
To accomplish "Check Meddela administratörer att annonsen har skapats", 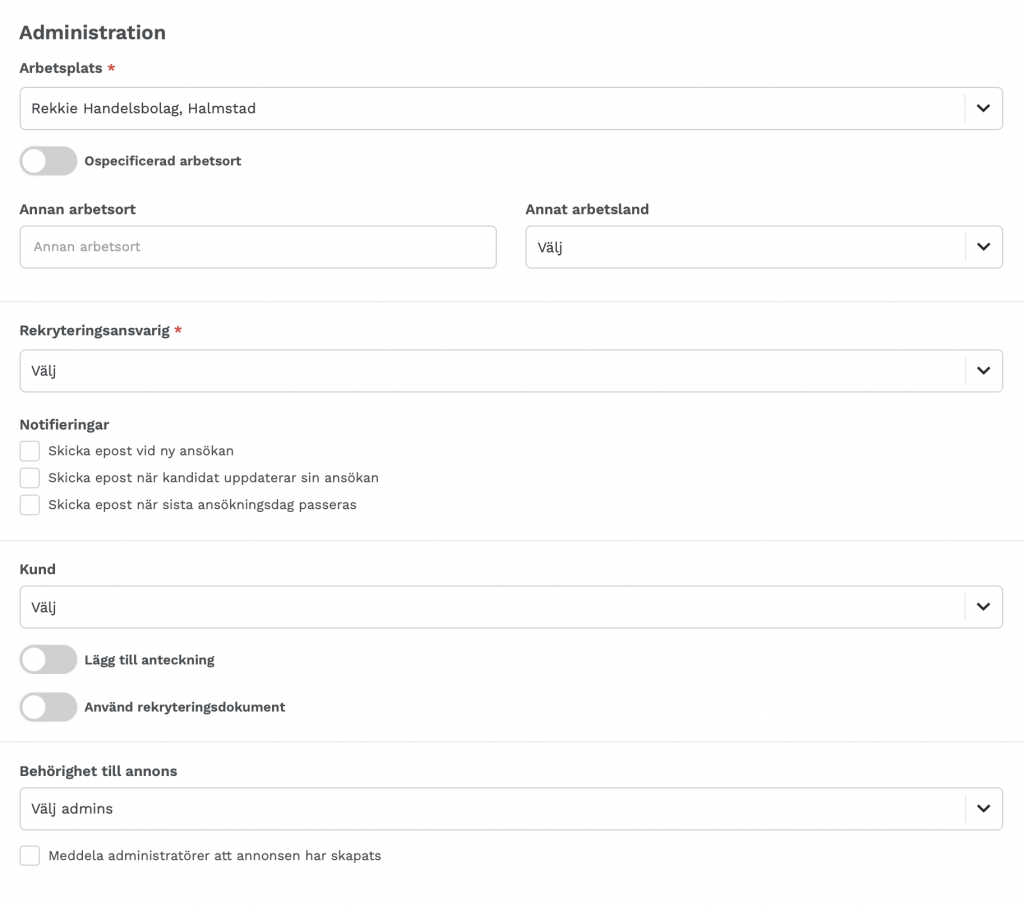I will [29, 855].
